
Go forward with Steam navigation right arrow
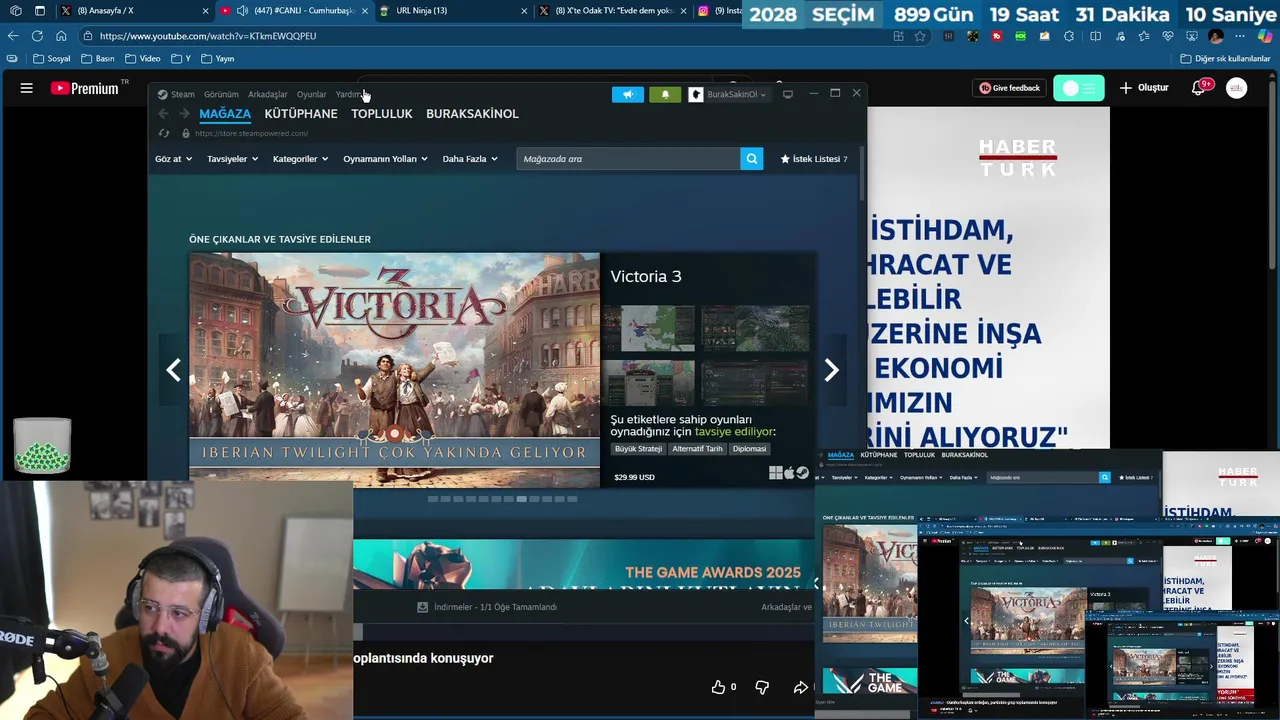(x=184, y=114)
